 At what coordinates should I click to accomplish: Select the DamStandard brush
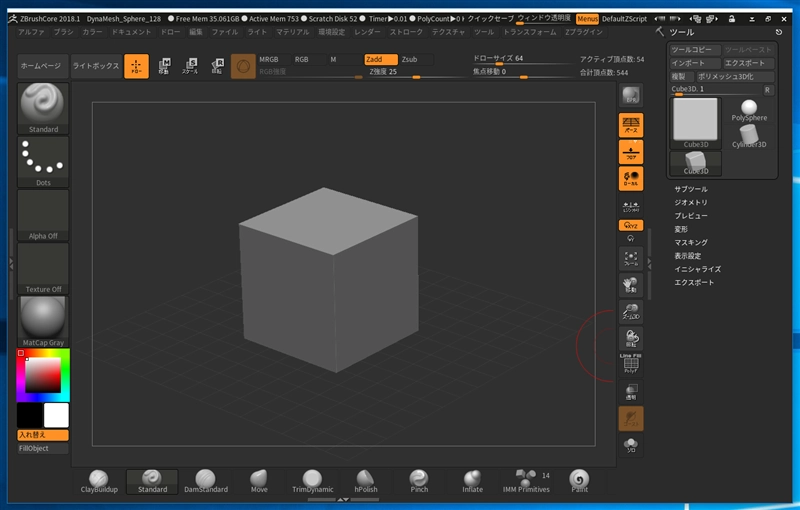pyautogui.click(x=206, y=482)
